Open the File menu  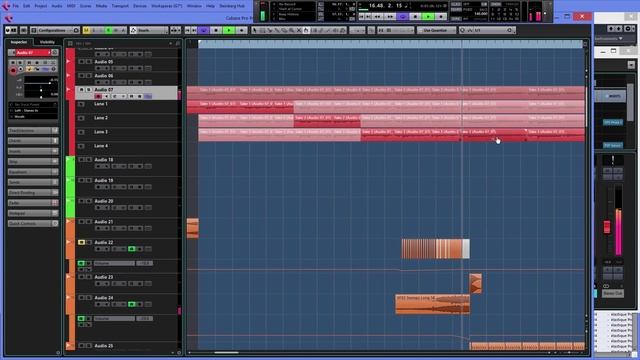(16, 6)
